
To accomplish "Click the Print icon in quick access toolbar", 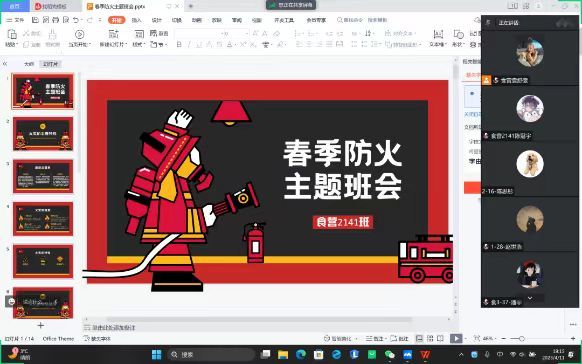I will (56, 20).
